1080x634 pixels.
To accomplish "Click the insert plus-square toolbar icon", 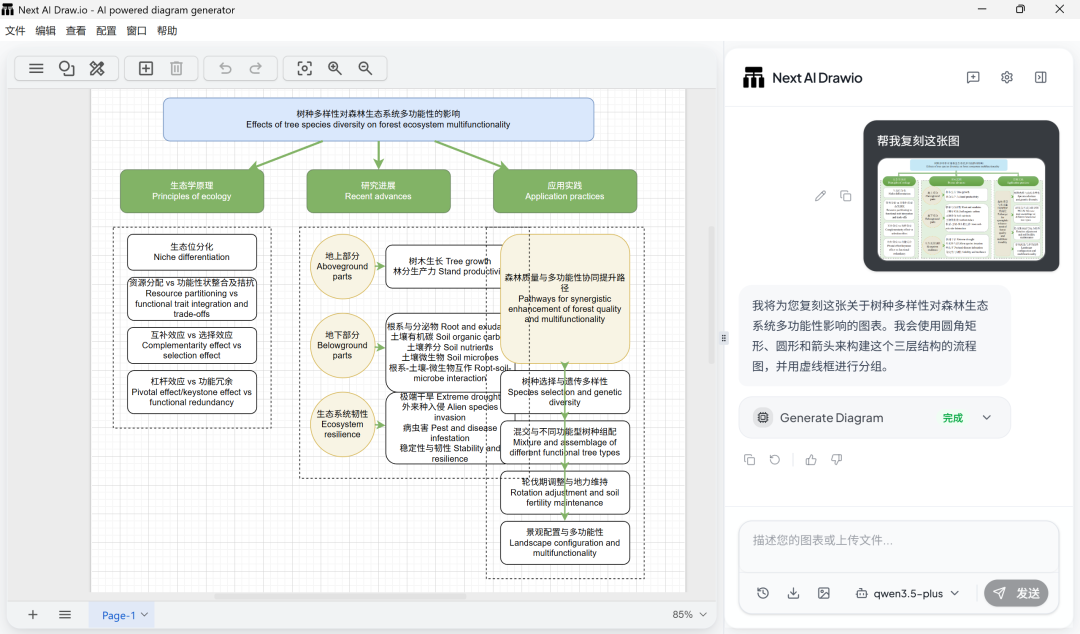I will click(146, 68).
